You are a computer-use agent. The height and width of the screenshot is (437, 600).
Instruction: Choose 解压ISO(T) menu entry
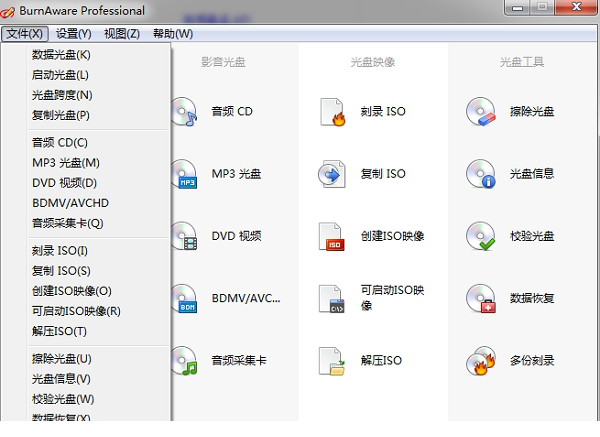[x=59, y=331]
